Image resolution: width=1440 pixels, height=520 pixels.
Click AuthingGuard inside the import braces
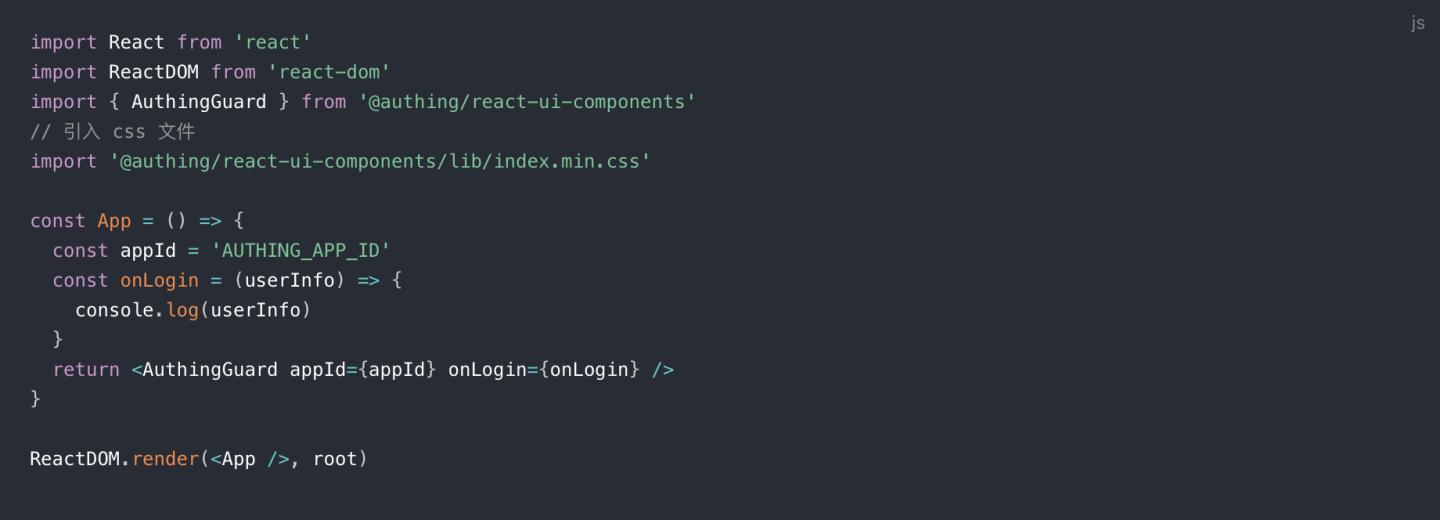tap(199, 102)
